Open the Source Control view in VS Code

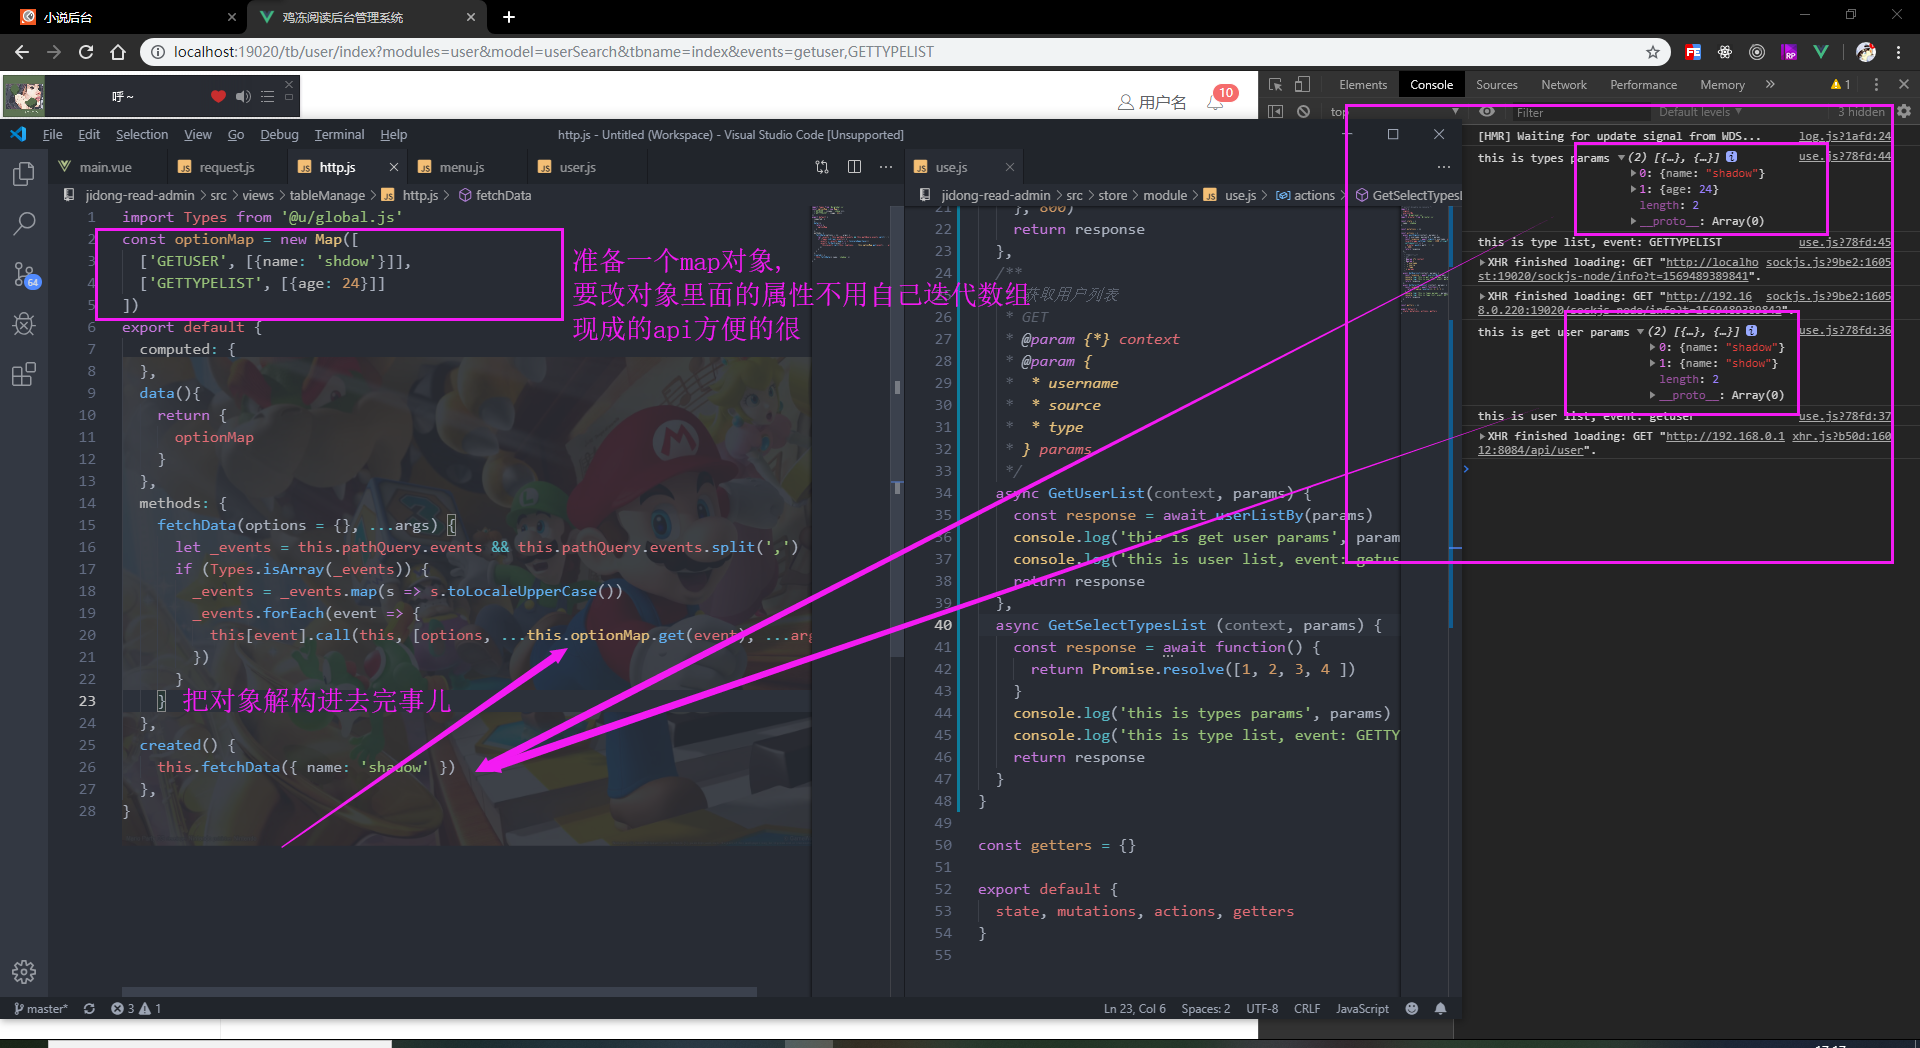(x=24, y=274)
